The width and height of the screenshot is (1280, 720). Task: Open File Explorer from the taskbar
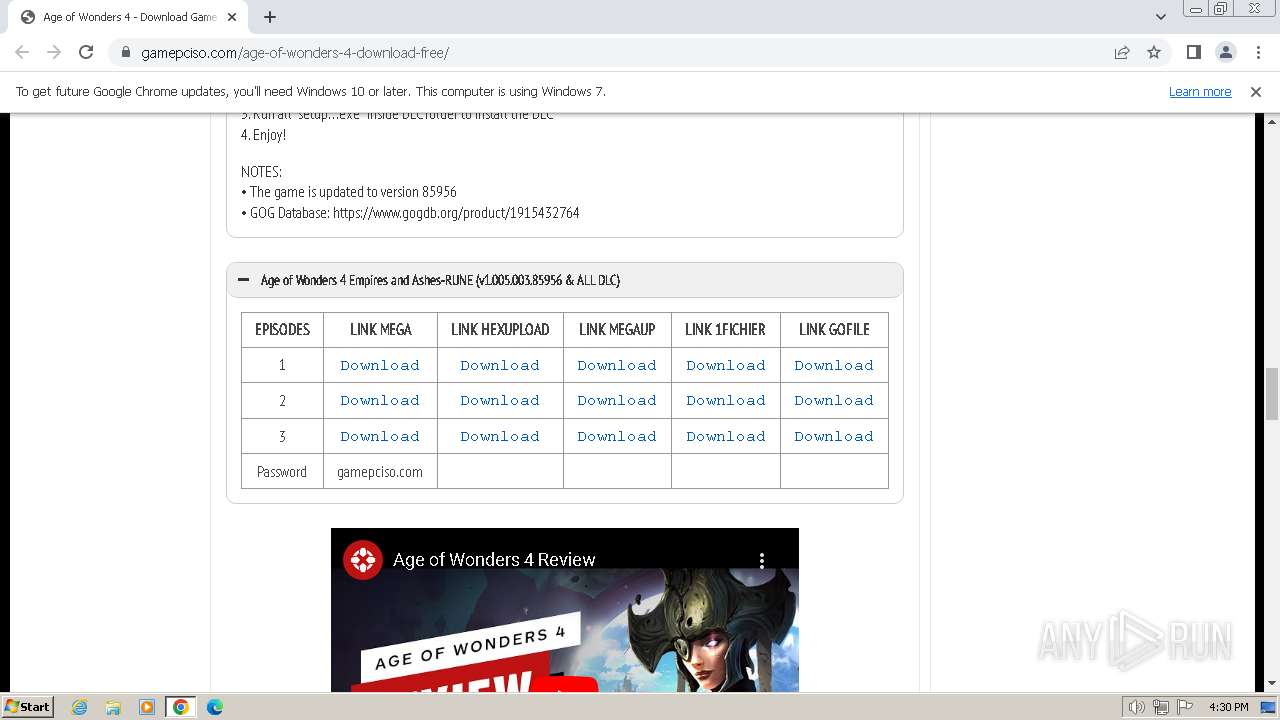[x=113, y=707]
